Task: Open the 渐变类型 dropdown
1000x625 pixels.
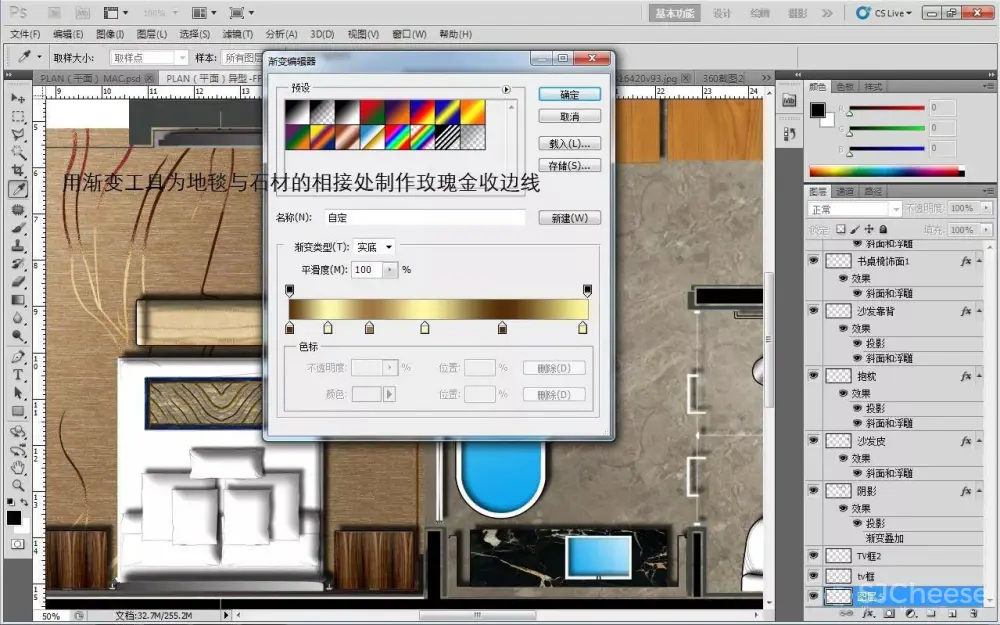Action: click(375, 247)
